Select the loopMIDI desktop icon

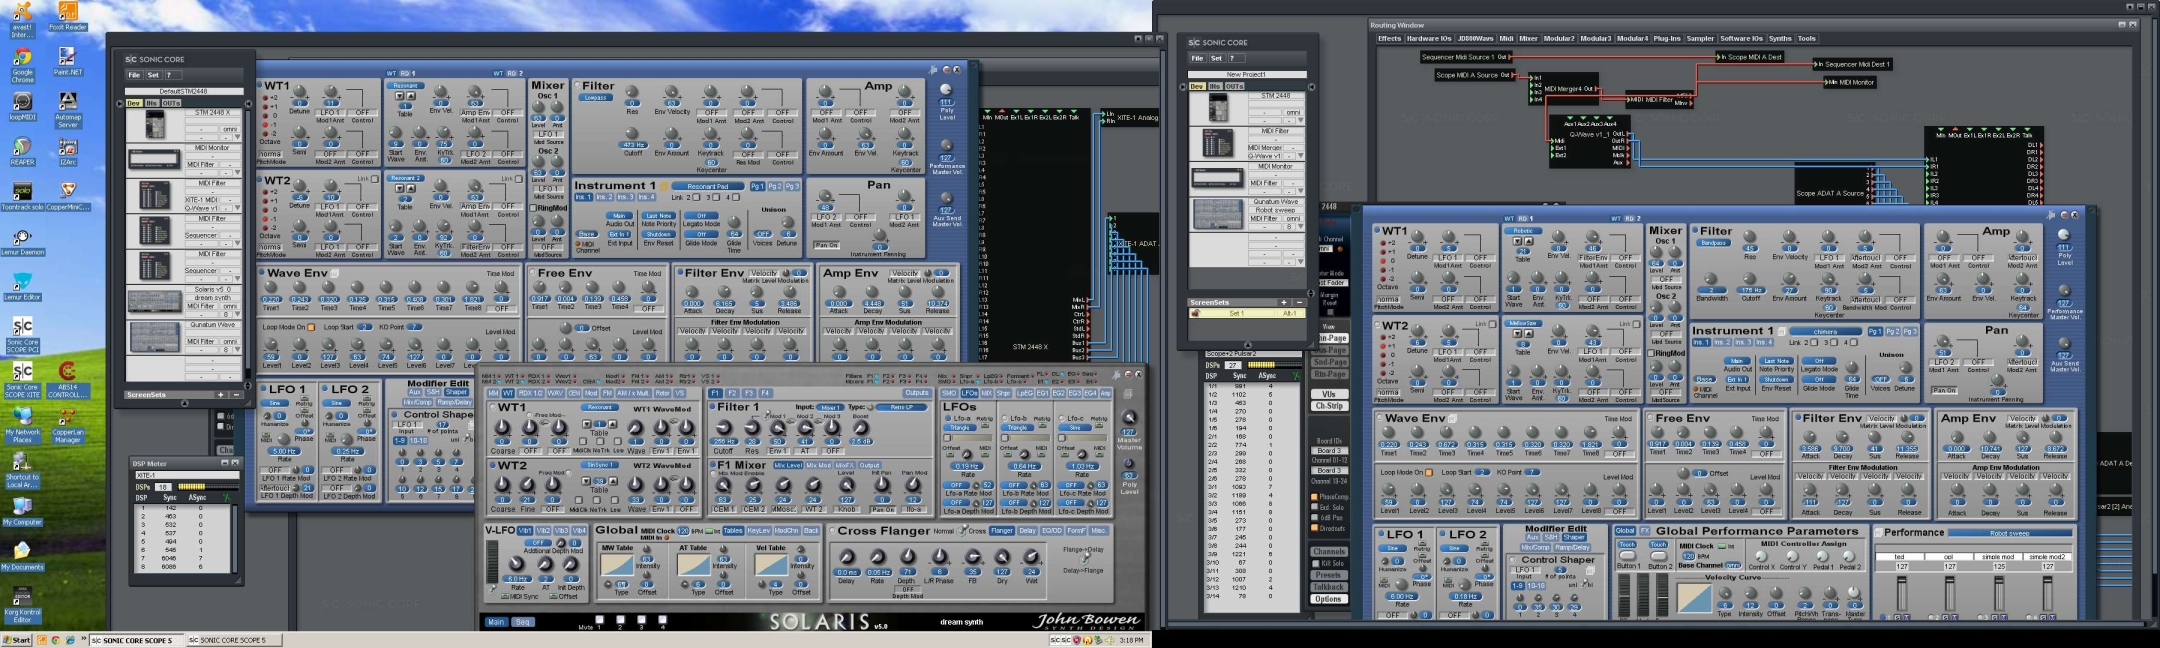(22, 107)
